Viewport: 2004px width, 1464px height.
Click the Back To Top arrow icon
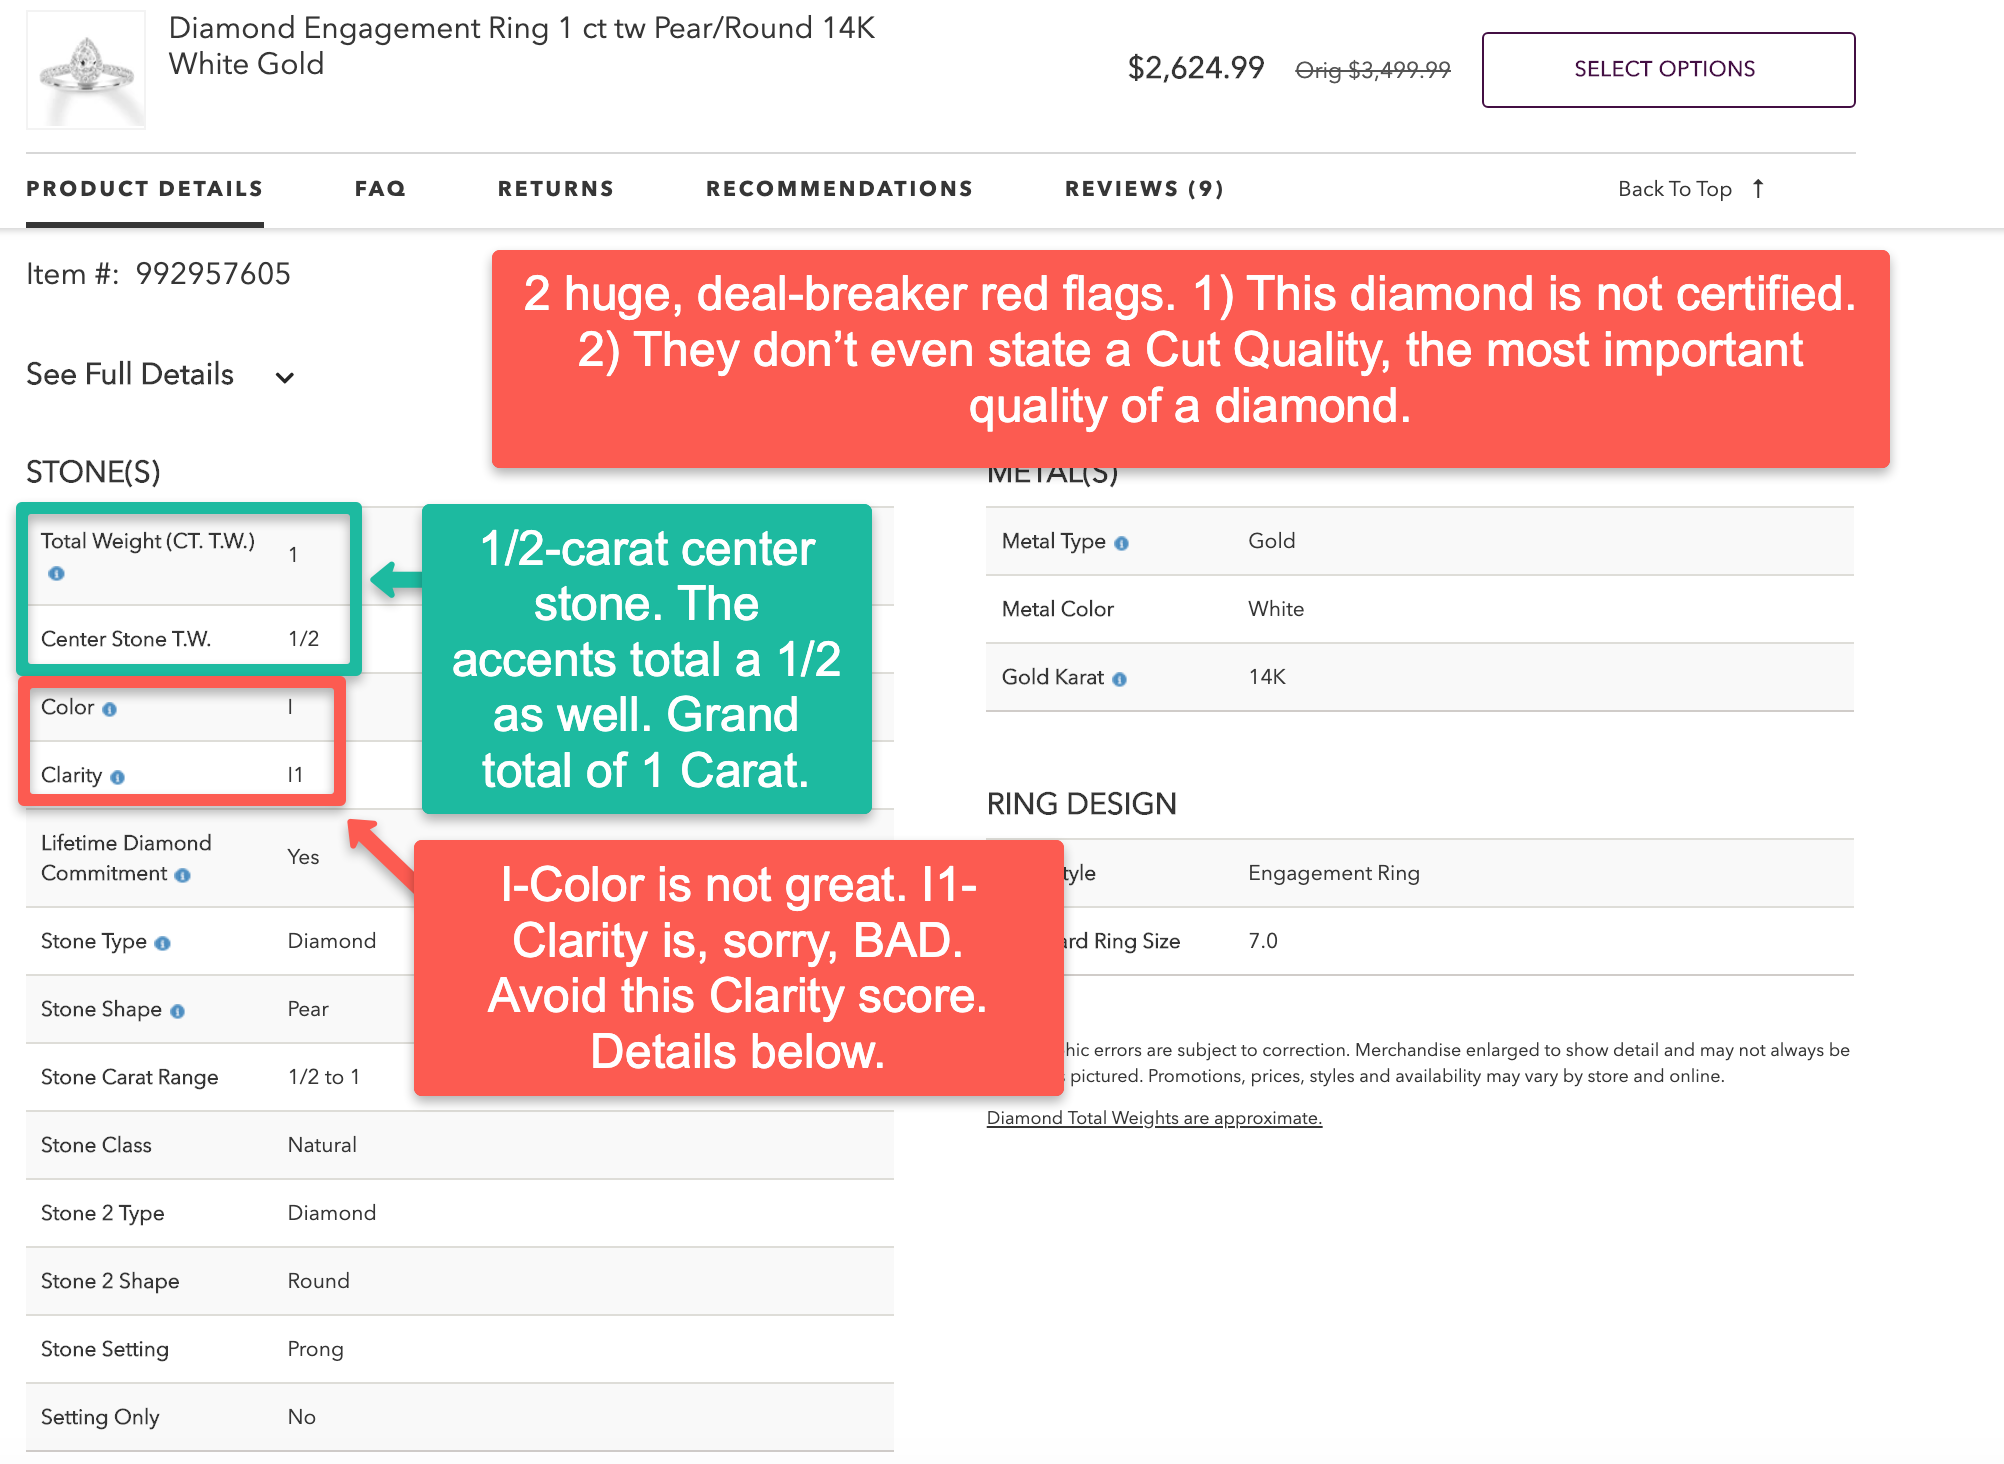coord(1758,188)
